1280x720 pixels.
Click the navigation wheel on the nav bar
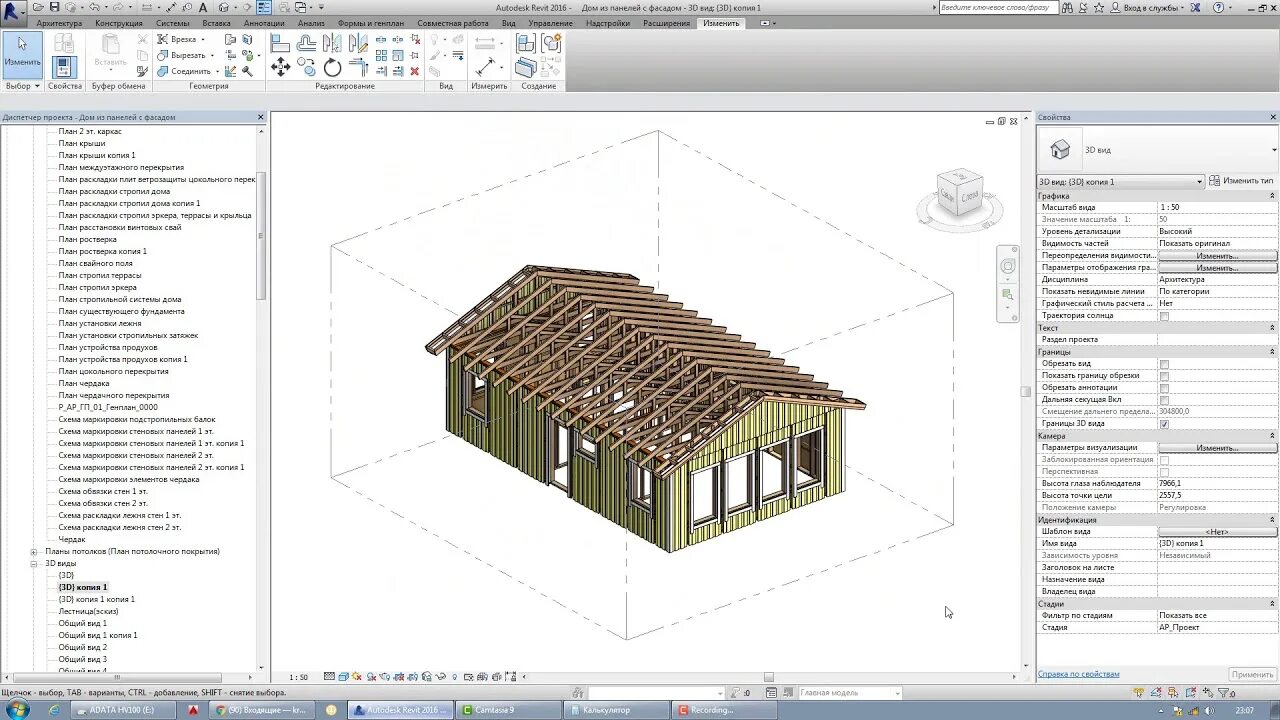[x=1008, y=266]
